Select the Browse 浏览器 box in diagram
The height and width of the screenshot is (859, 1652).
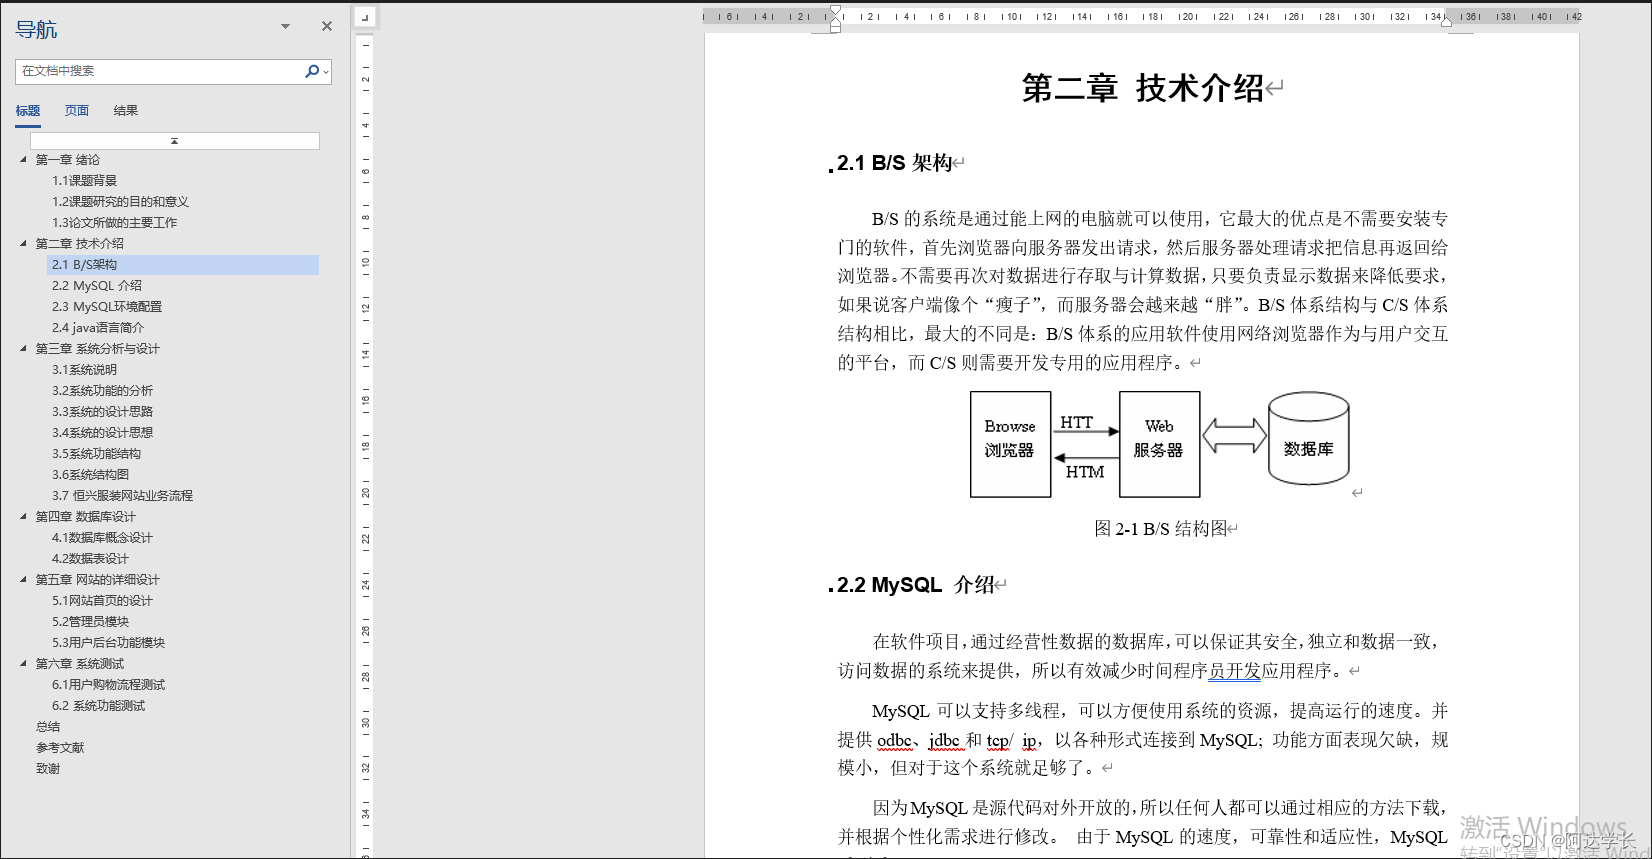pyautogui.click(x=1010, y=444)
